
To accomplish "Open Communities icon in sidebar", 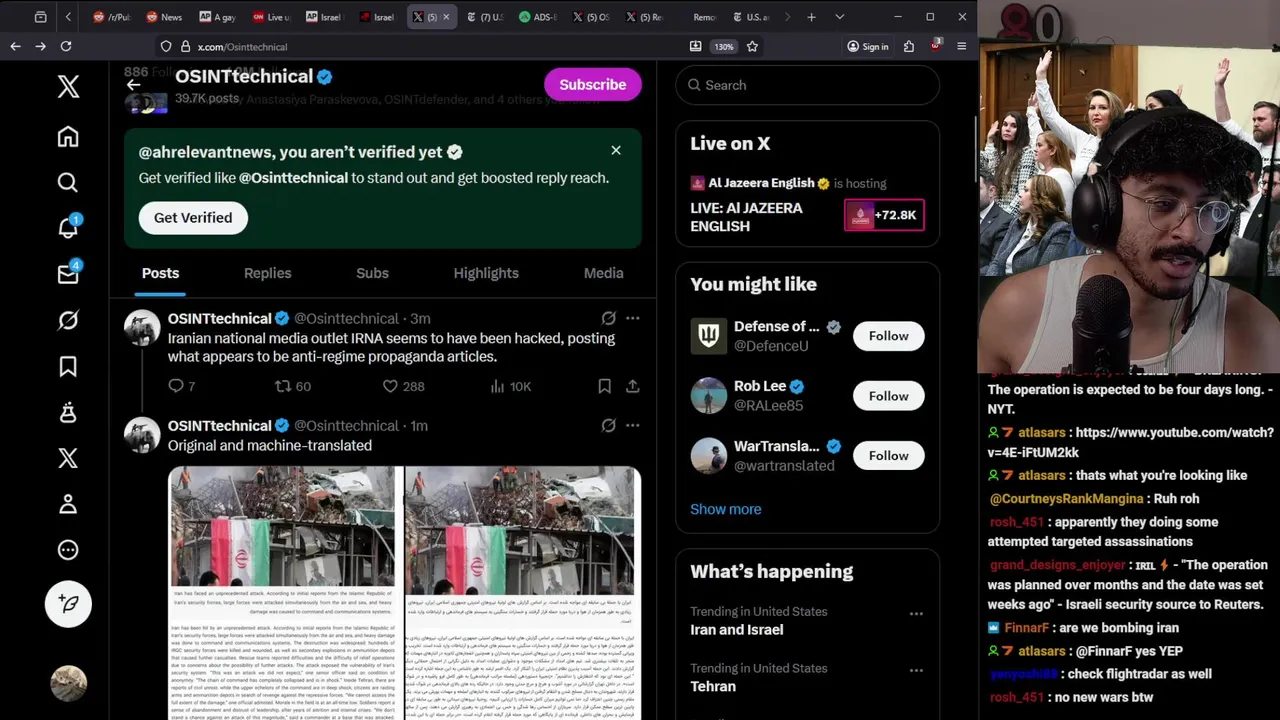I will (x=68, y=412).
